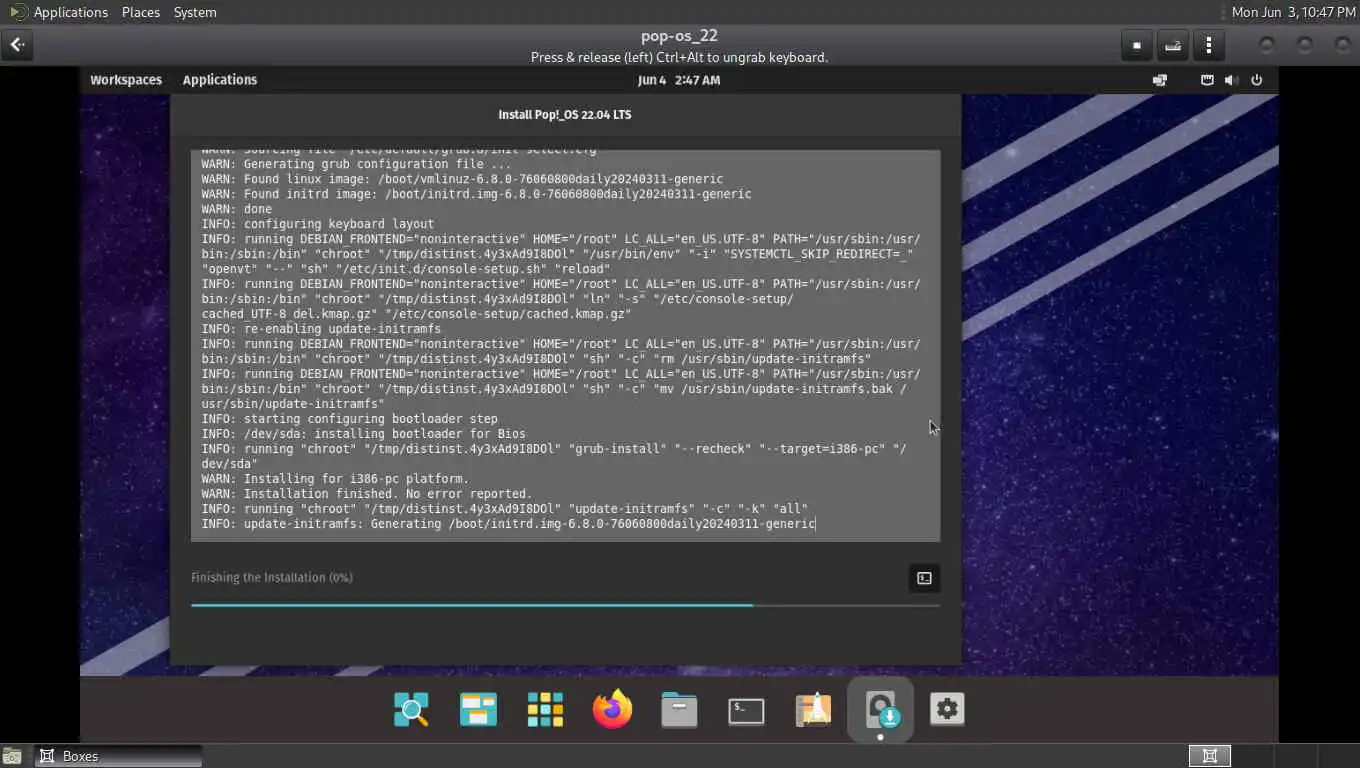The width and height of the screenshot is (1360, 768).
Task: Click the Boxes keyboard shortcuts send button
Action: (x=1173, y=45)
